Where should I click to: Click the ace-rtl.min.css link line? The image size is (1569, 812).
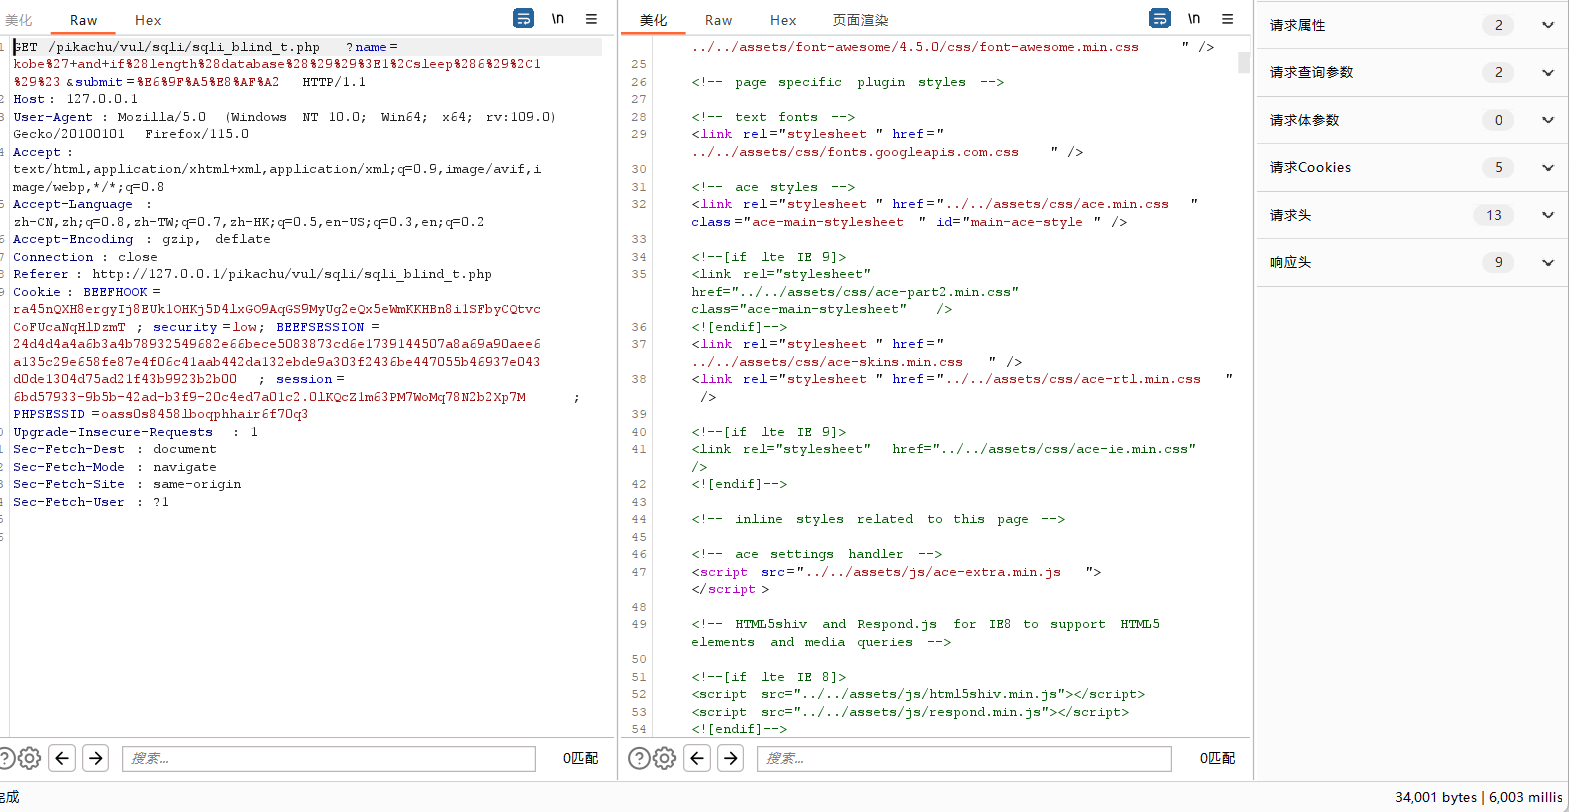[x=962, y=379]
